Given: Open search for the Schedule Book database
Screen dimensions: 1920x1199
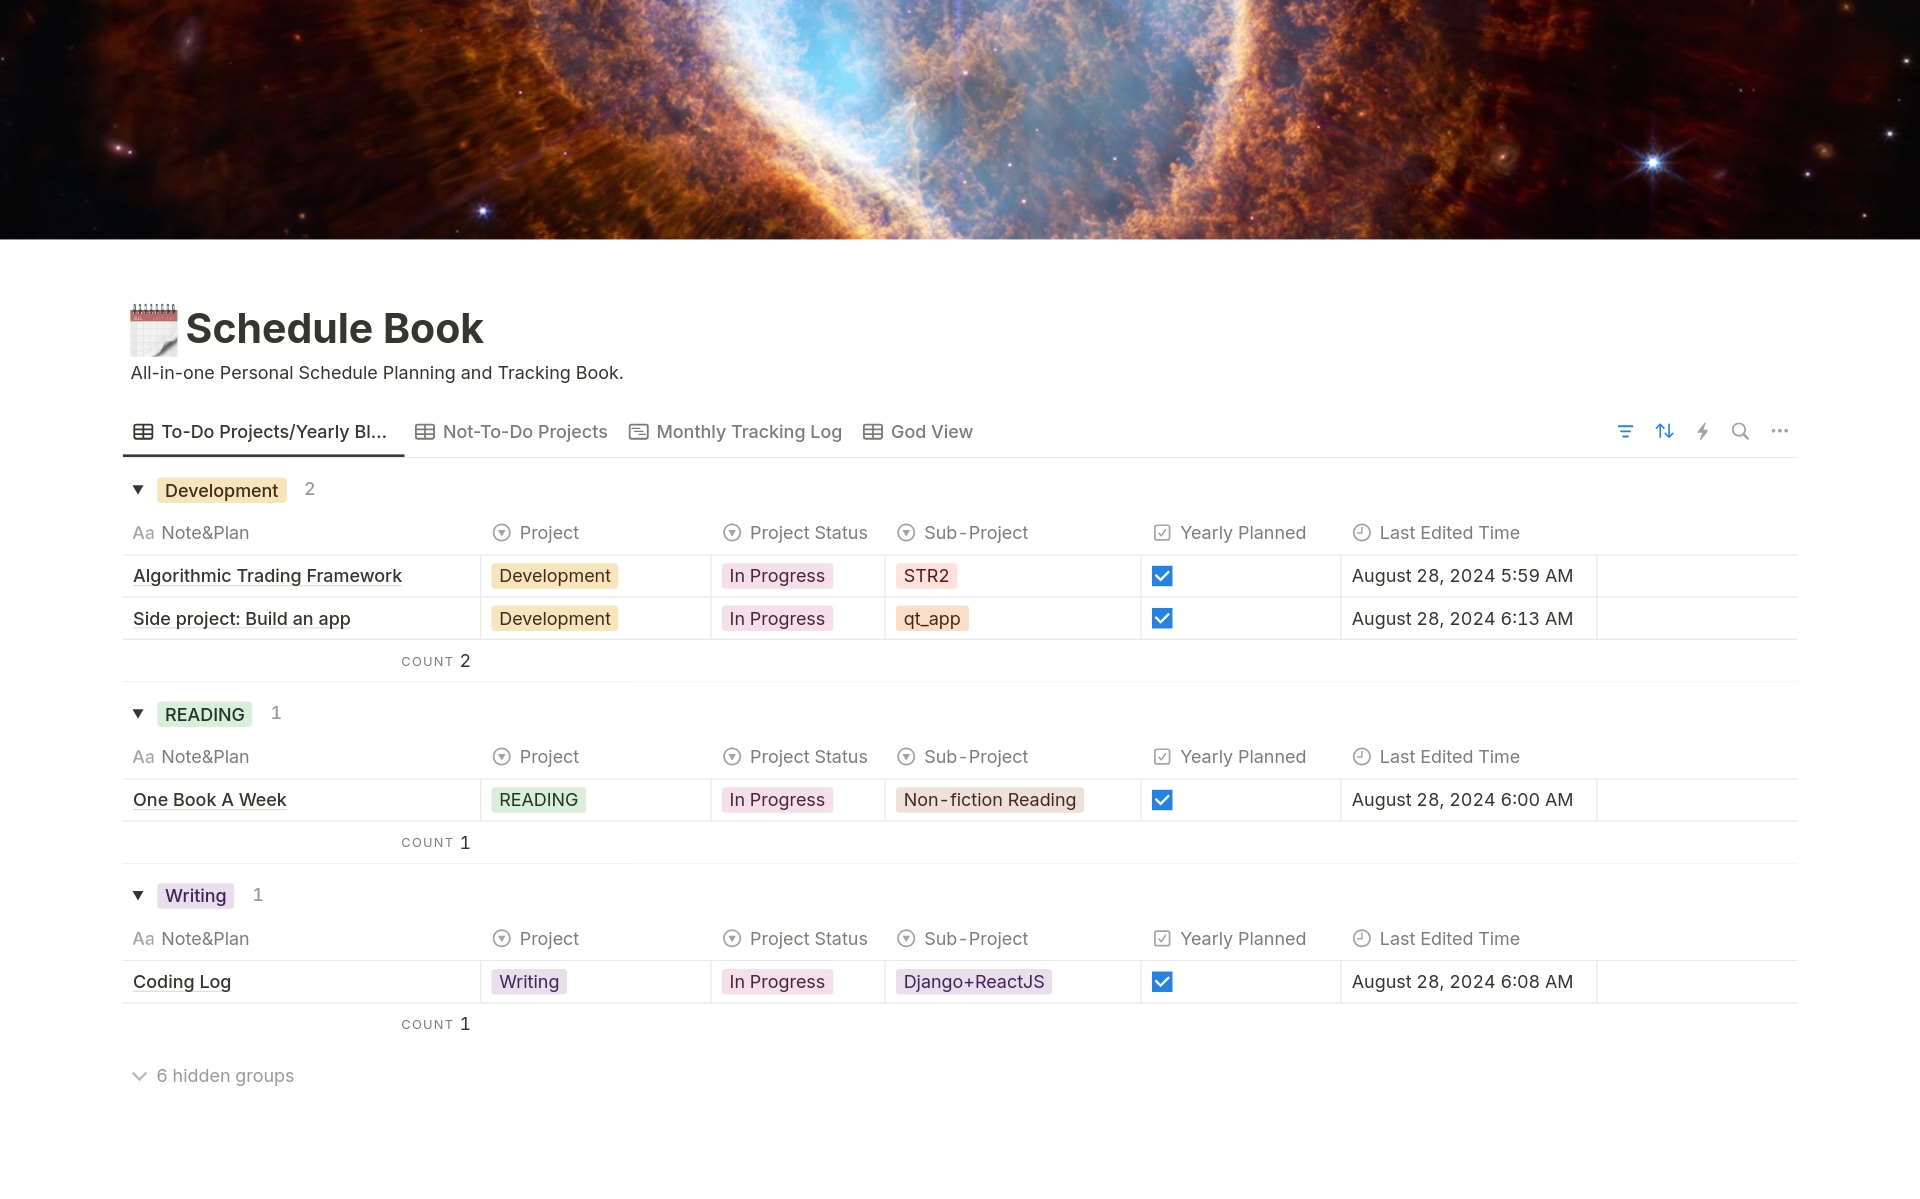Looking at the screenshot, I should click(x=1741, y=431).
